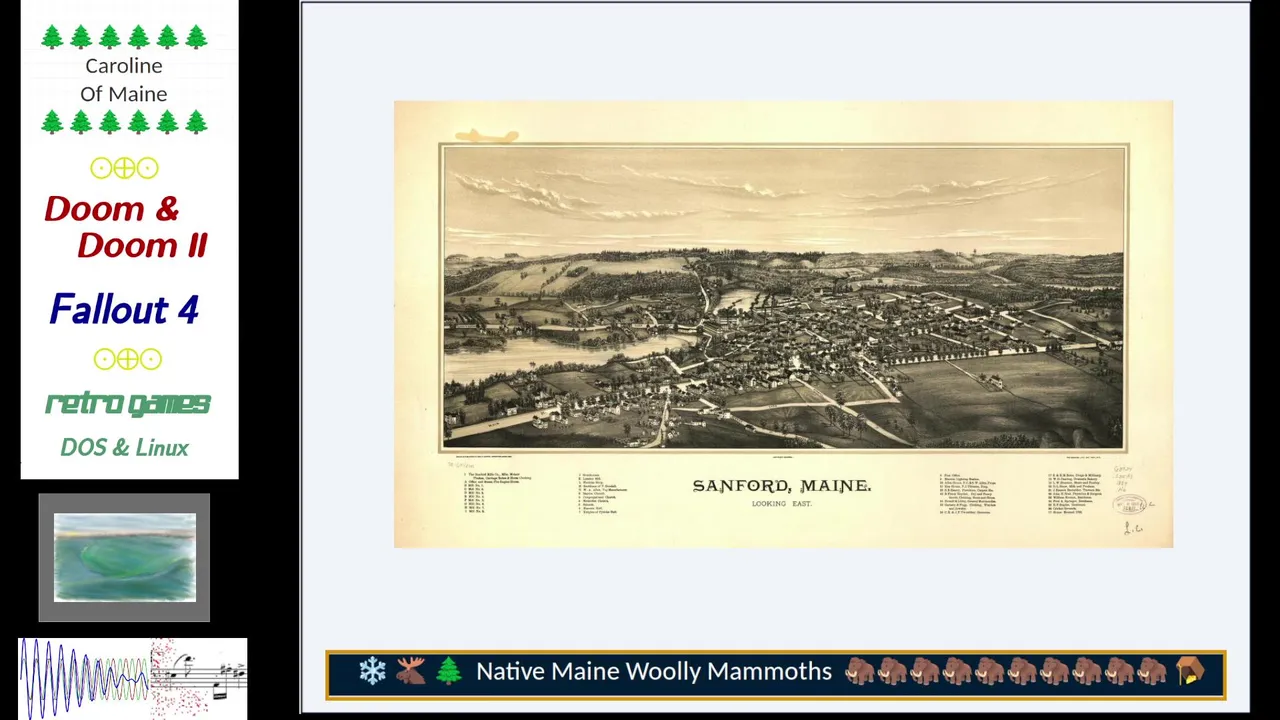The width and height of the screenshot is (1280, 720).
Task: Click the 'SANFORD, MAINE.' map title
Action: (x=782, y=486)
